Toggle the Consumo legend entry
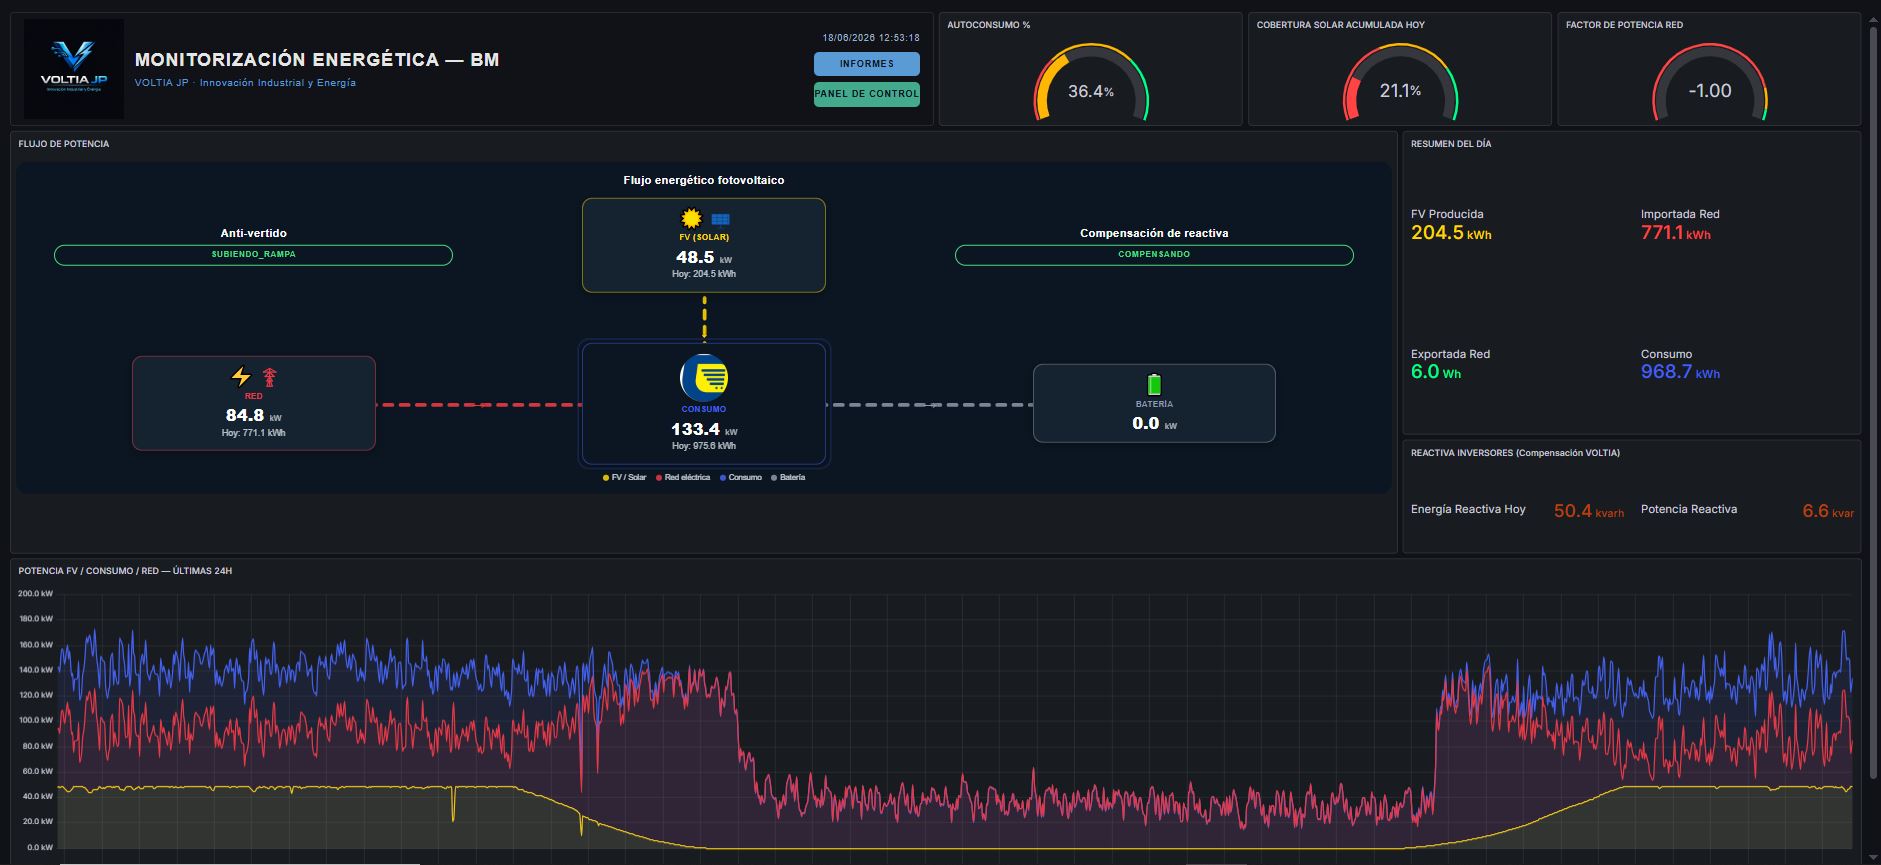The height and width of the screenshot is (865, 1881). point(741,478)
